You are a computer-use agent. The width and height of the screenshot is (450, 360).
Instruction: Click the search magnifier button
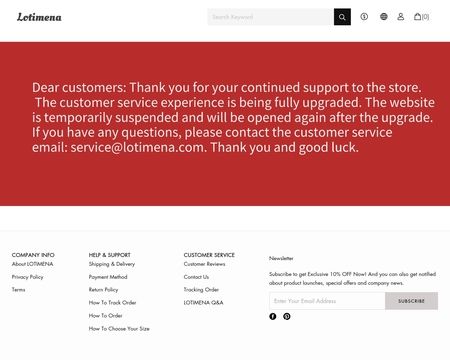point(342,17)
